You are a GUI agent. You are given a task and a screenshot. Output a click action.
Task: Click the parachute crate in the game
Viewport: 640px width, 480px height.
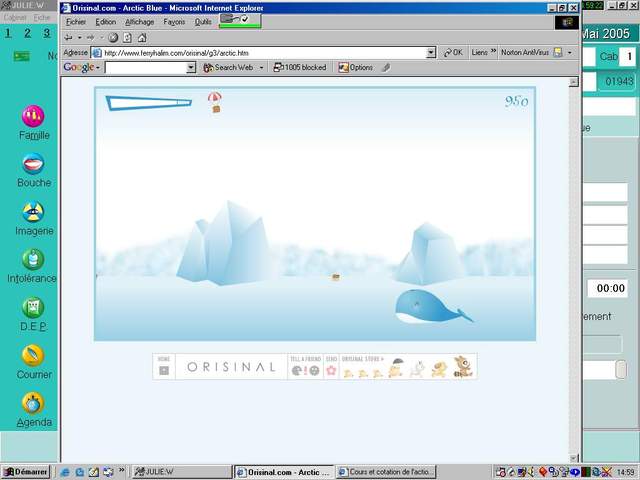click(215, 102)
